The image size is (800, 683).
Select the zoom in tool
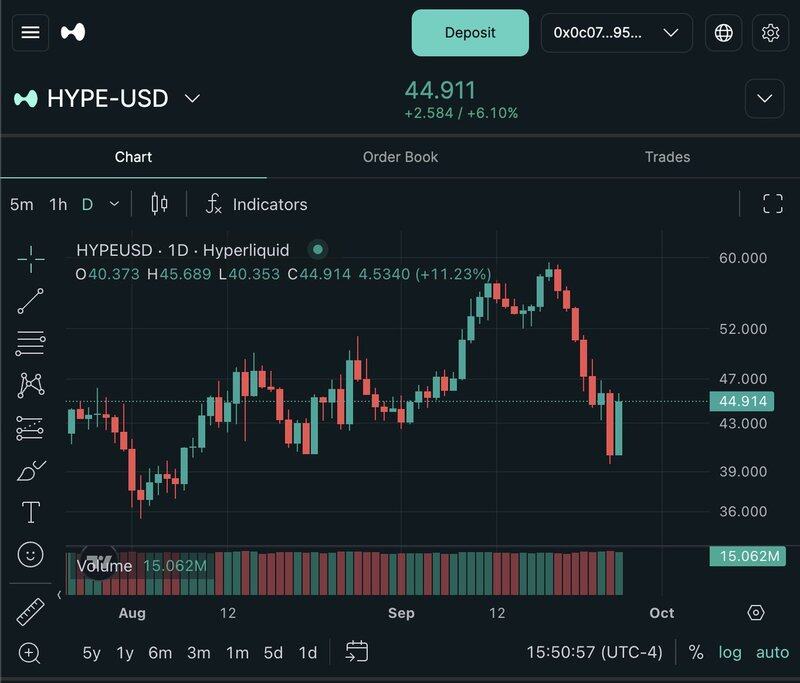click(x=30, y=653)
